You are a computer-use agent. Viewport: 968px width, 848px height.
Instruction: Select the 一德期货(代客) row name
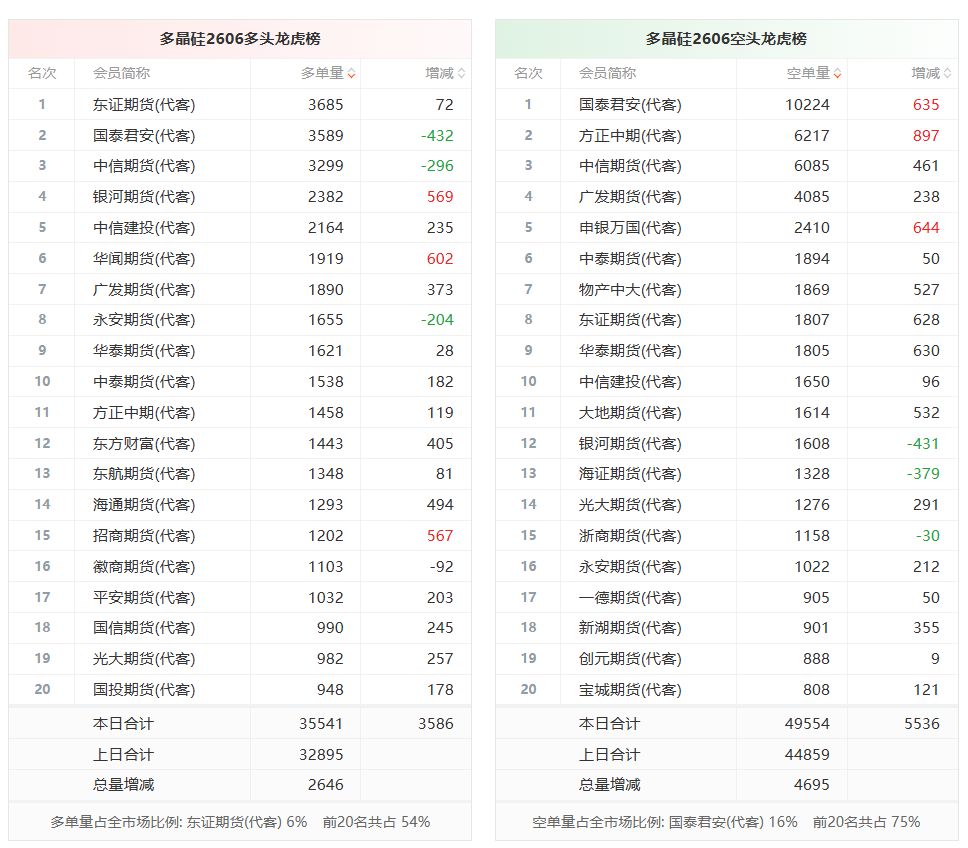tap(630, 597)
